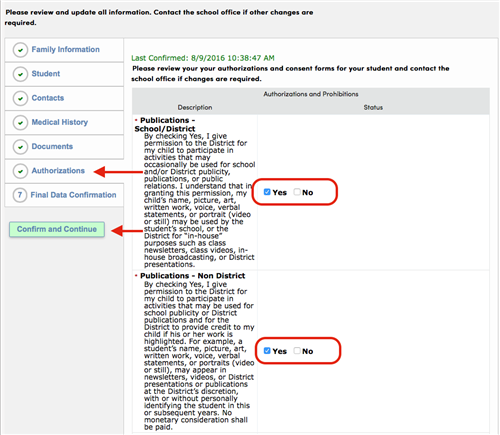Click the Last Confirmed timestamp text

(203, 58)
